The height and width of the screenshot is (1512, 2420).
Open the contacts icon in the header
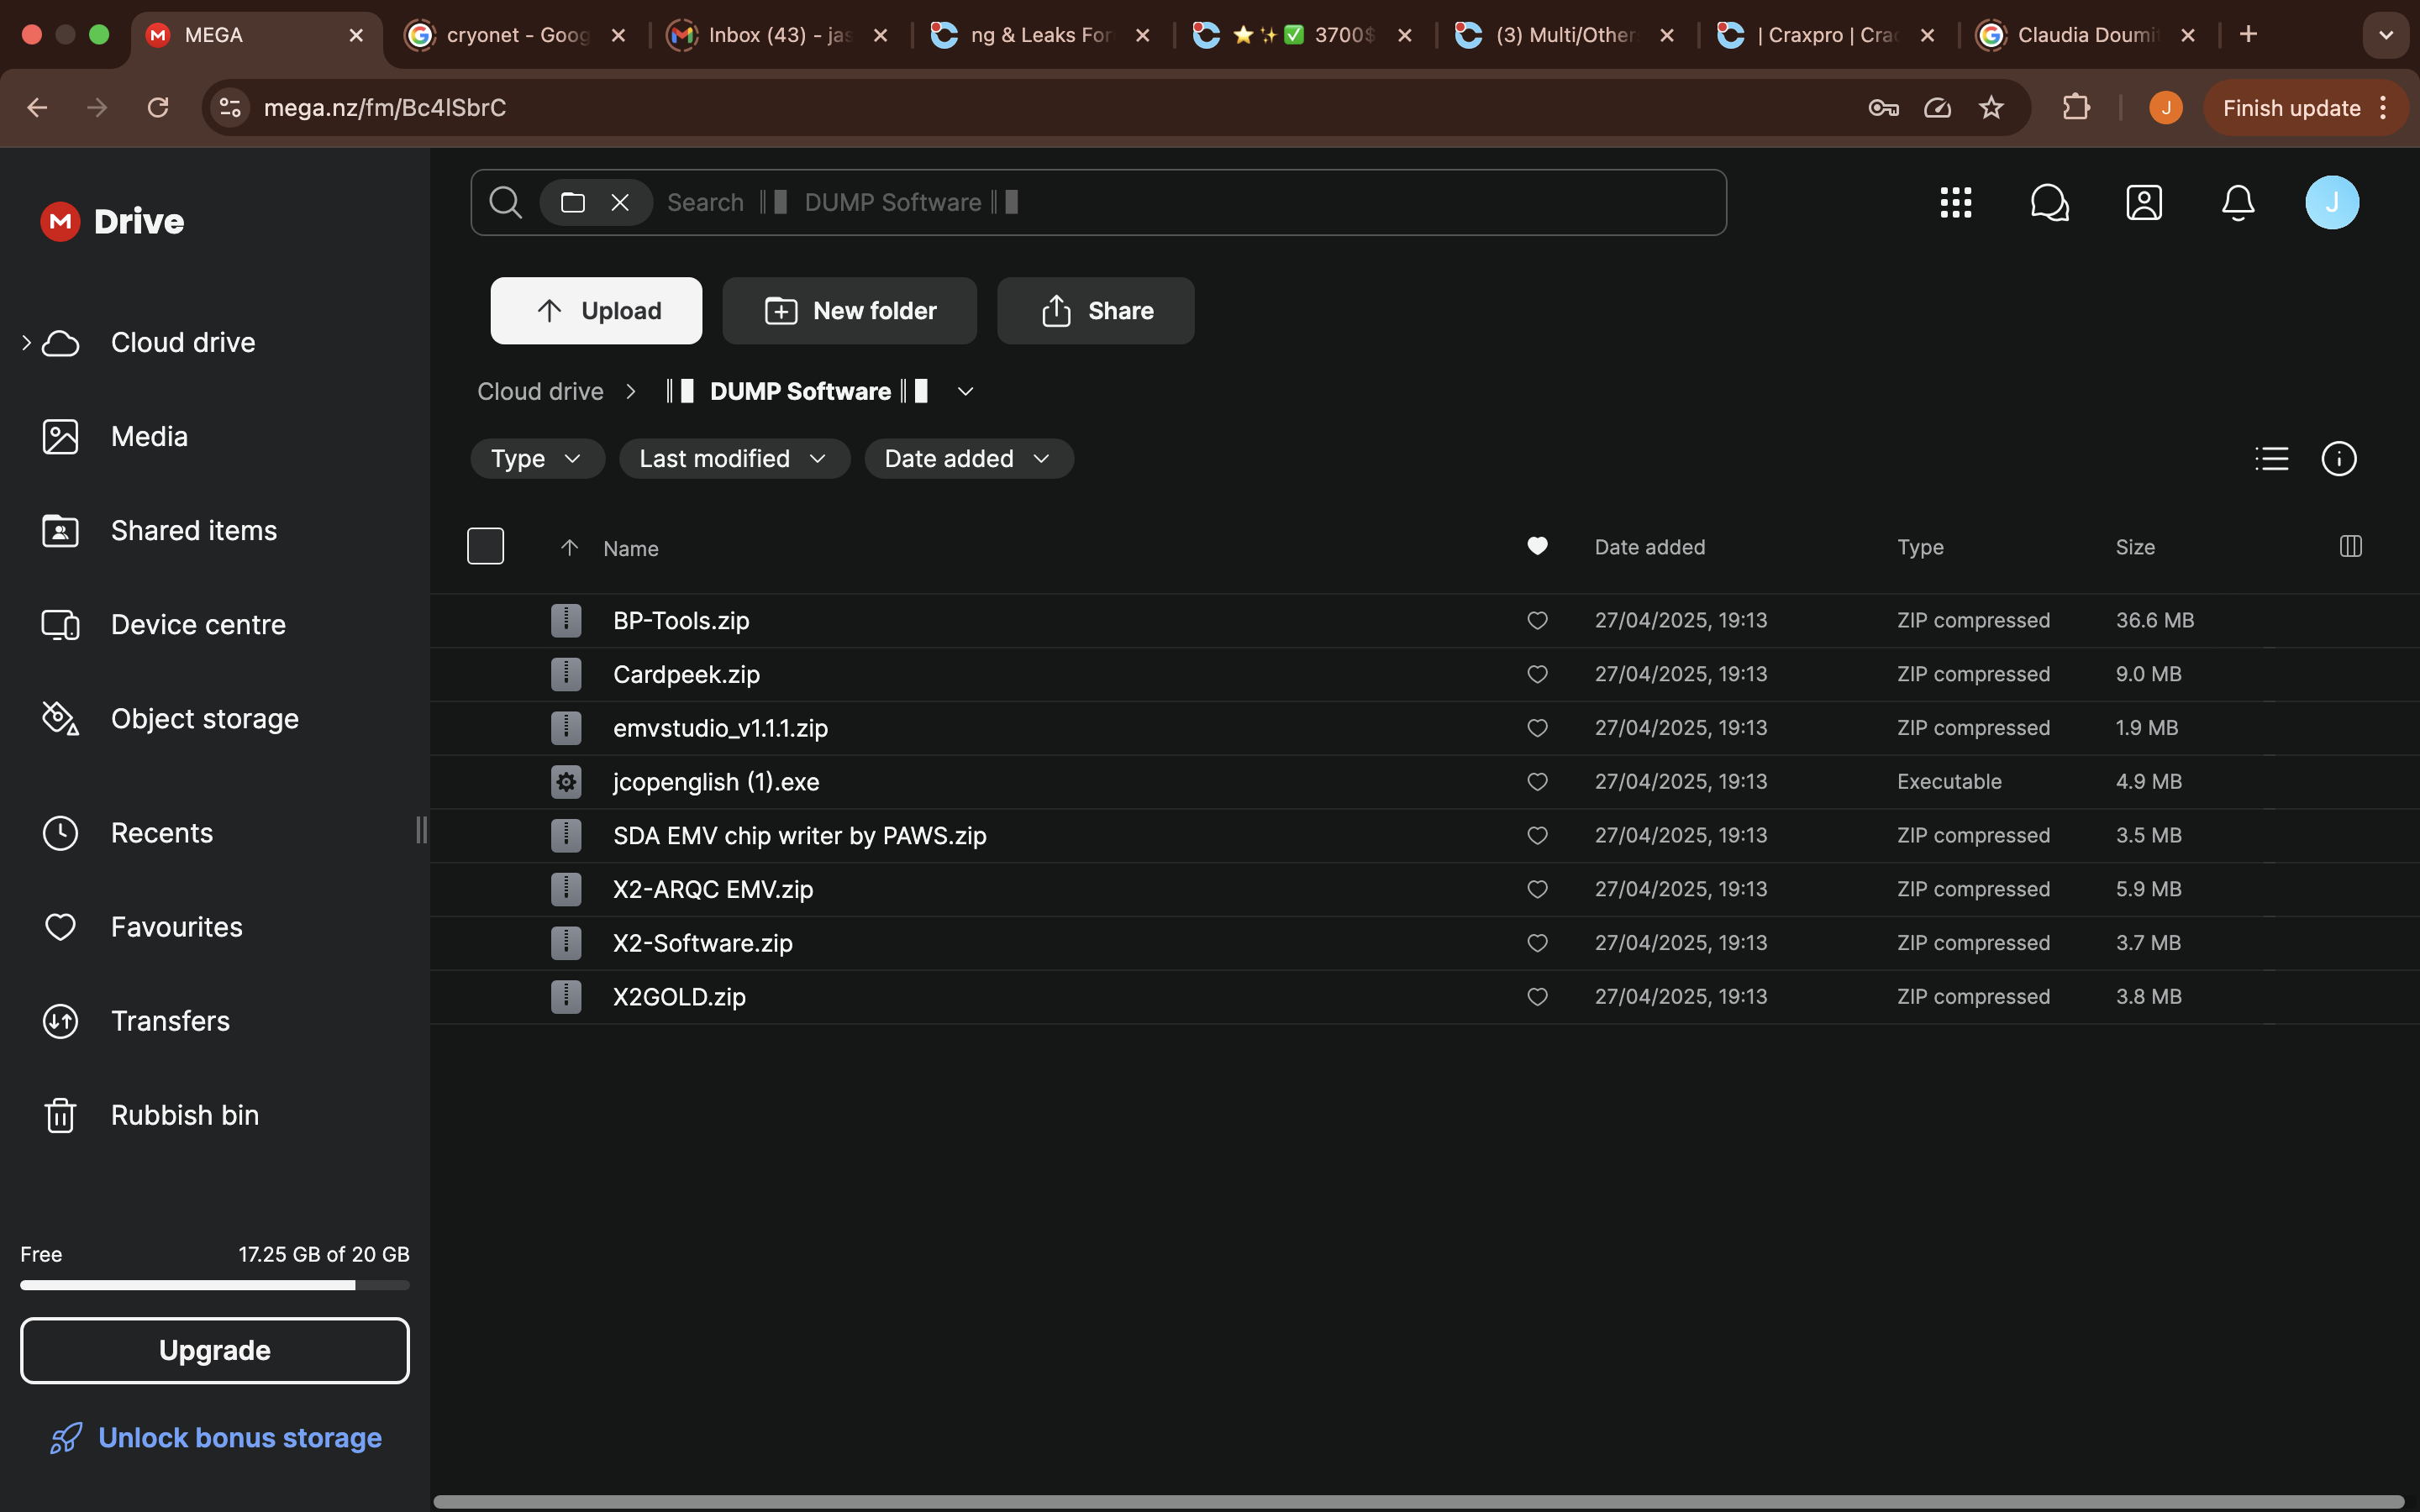click(2143, 202)
